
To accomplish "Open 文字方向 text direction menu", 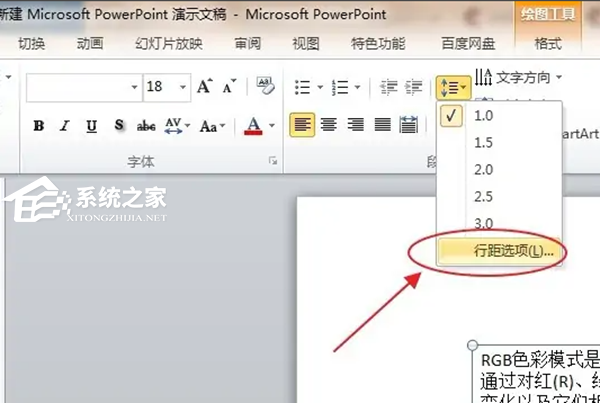I will tap(519, 78).
